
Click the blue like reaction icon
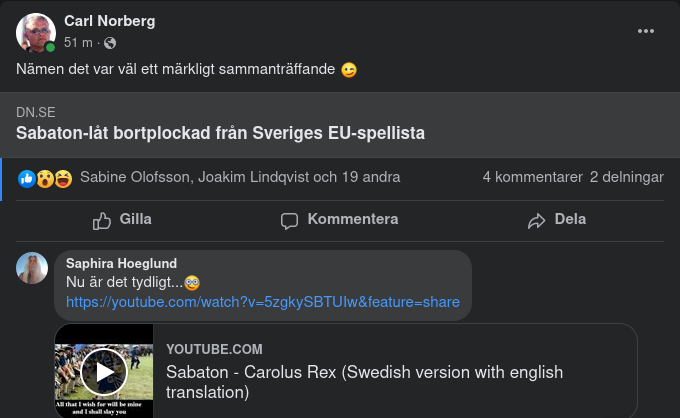pyautogui.click(x=27, y=178)
